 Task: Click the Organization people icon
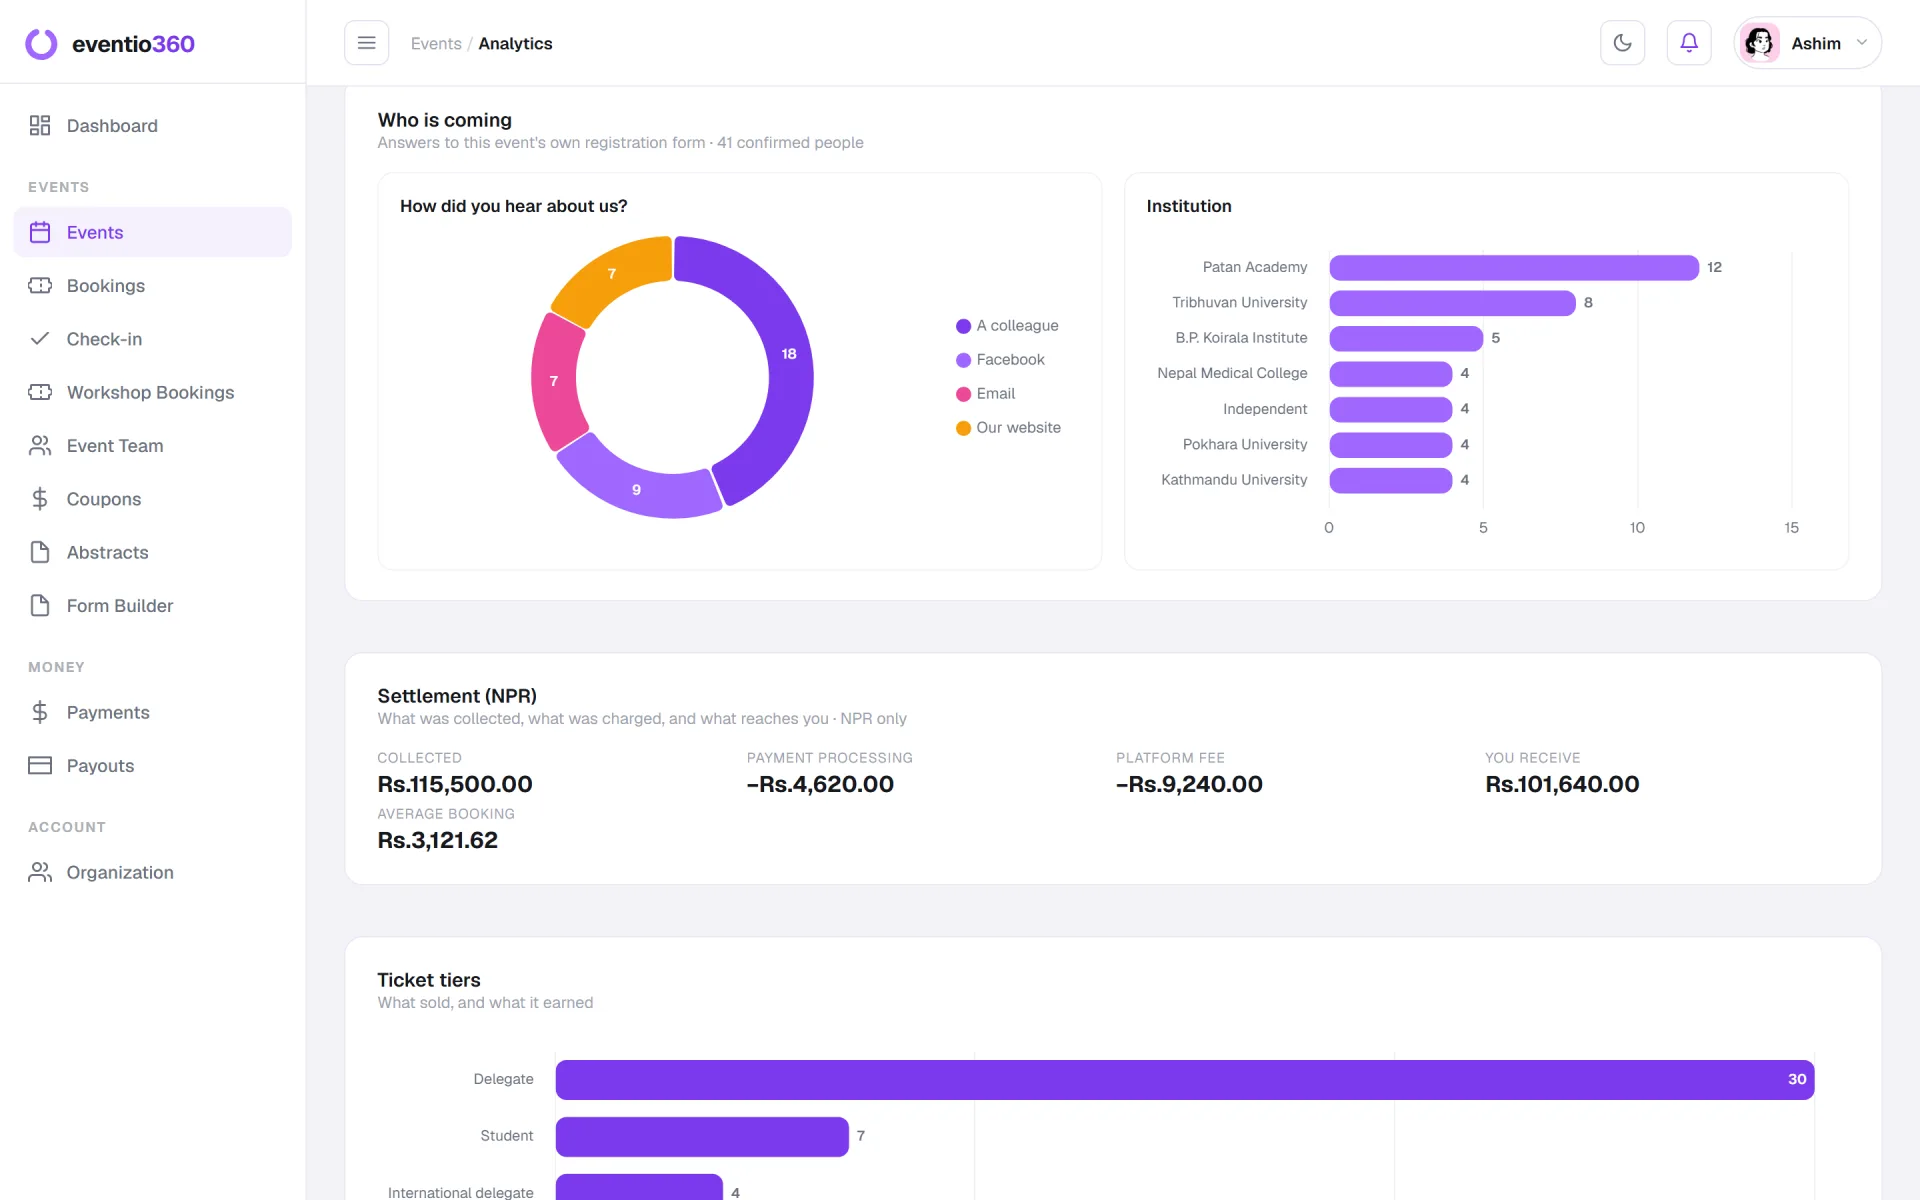tap(40, 872)
